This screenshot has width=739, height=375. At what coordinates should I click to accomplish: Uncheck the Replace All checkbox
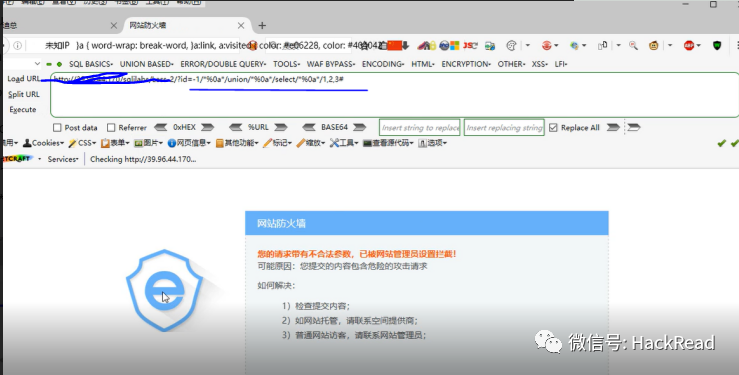(x=553, y=128)
